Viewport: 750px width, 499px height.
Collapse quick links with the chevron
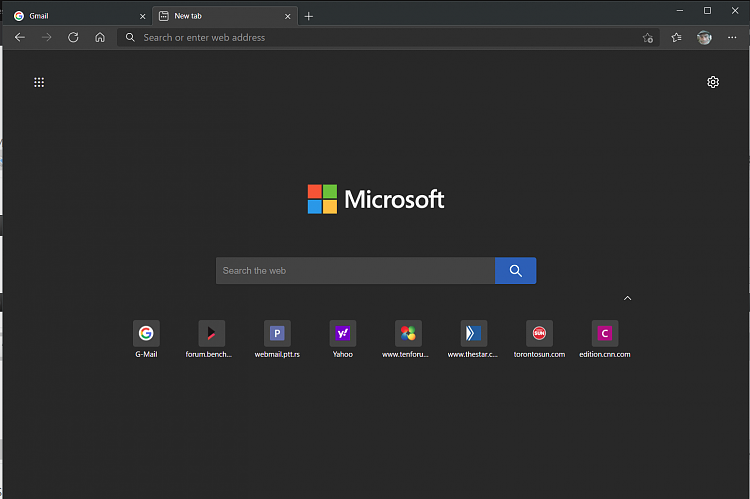628,298
